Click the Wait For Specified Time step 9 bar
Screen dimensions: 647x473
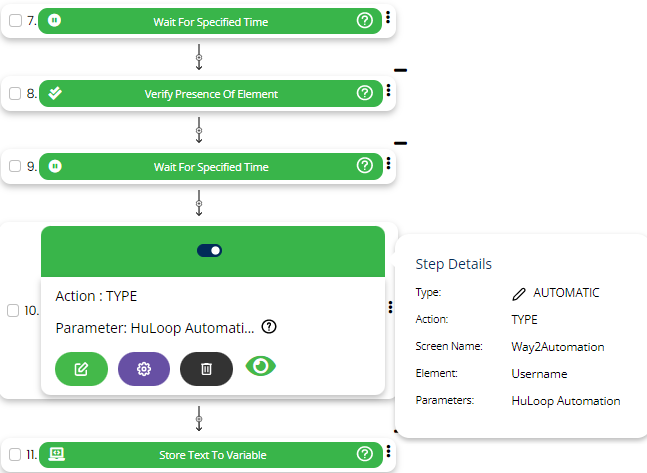coord(210,166)
